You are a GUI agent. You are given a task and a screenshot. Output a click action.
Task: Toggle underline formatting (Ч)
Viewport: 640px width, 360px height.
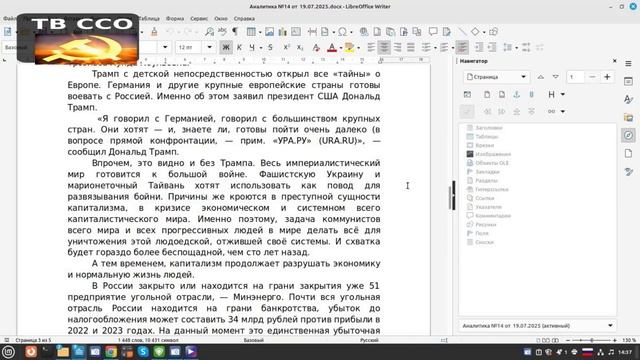252,47
